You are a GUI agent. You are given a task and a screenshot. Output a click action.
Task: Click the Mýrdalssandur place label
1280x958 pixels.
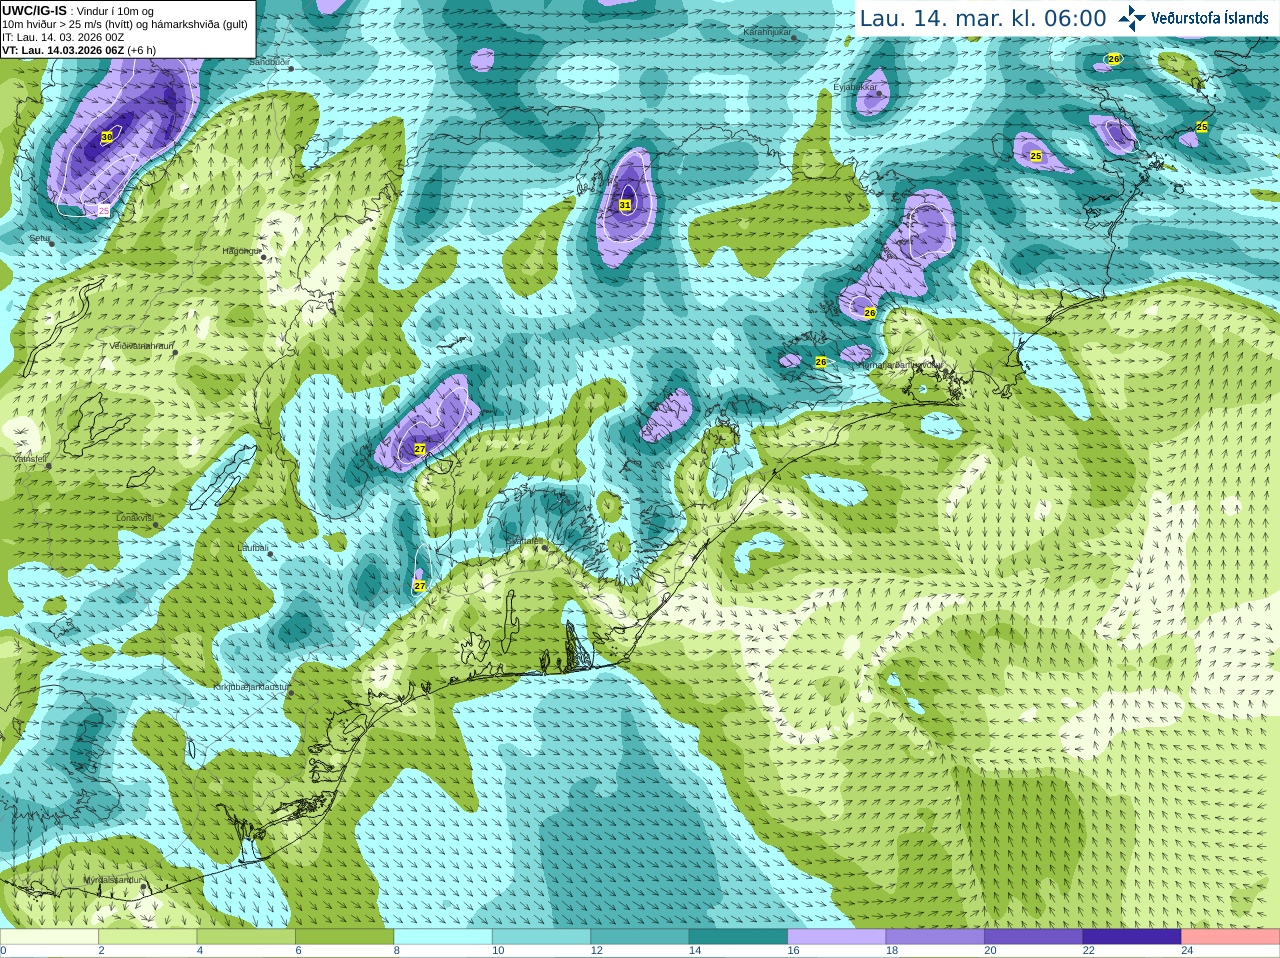[x=112, y=880]
